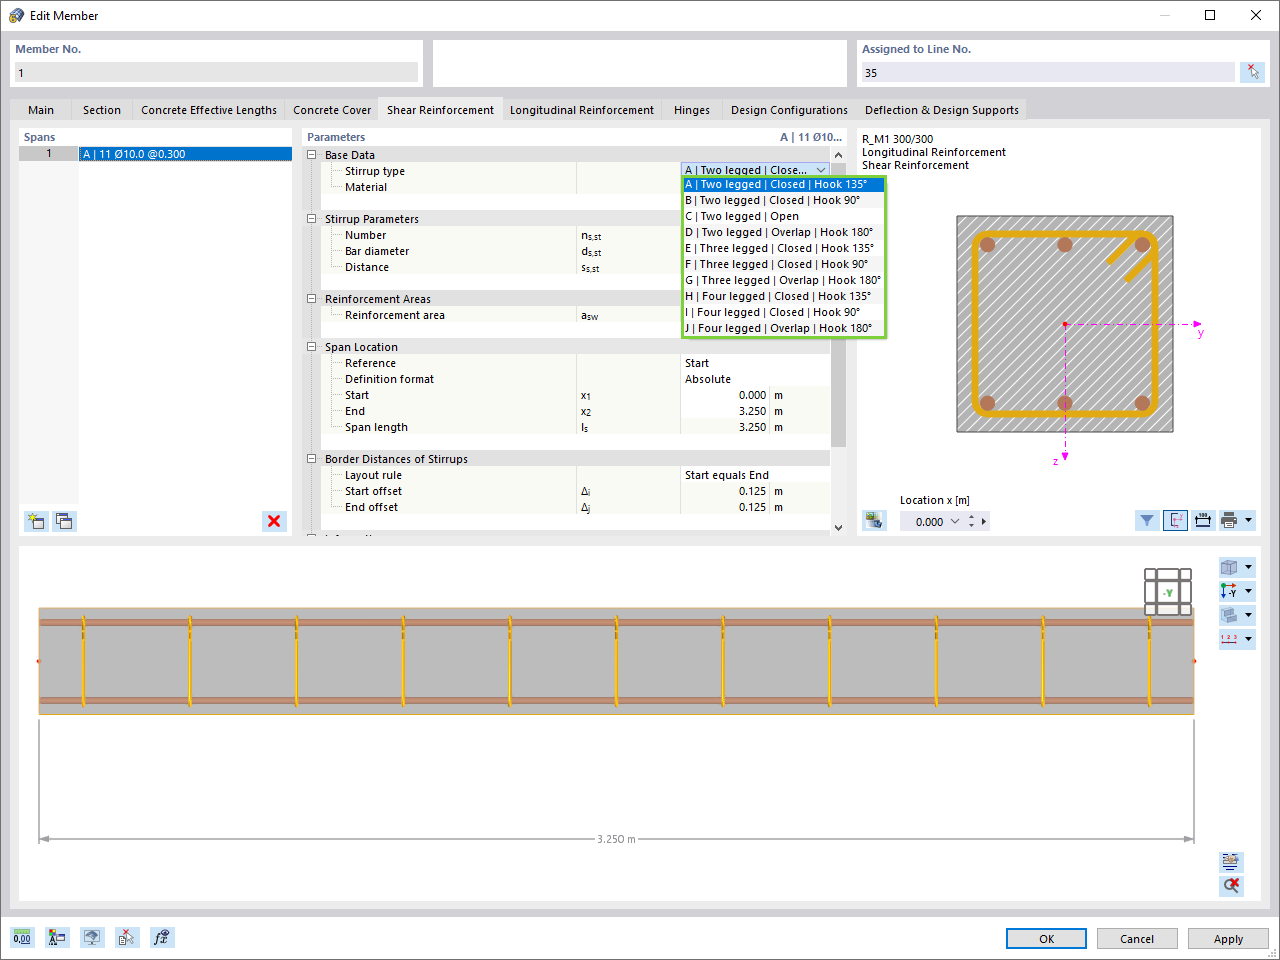Collapse the Reinforcement Areas group
The width and height of the screenshot is (1280, 960).
[x=312, y=299]
